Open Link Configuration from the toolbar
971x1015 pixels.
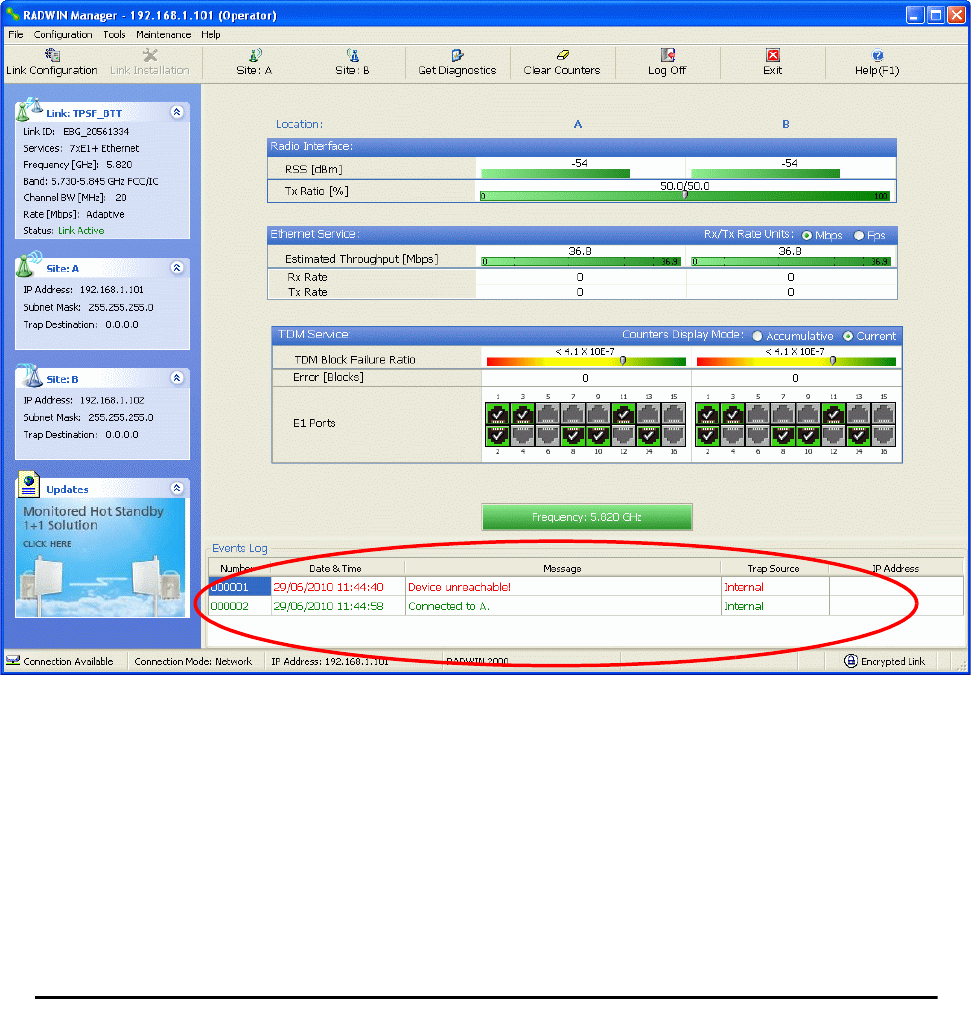52,63
